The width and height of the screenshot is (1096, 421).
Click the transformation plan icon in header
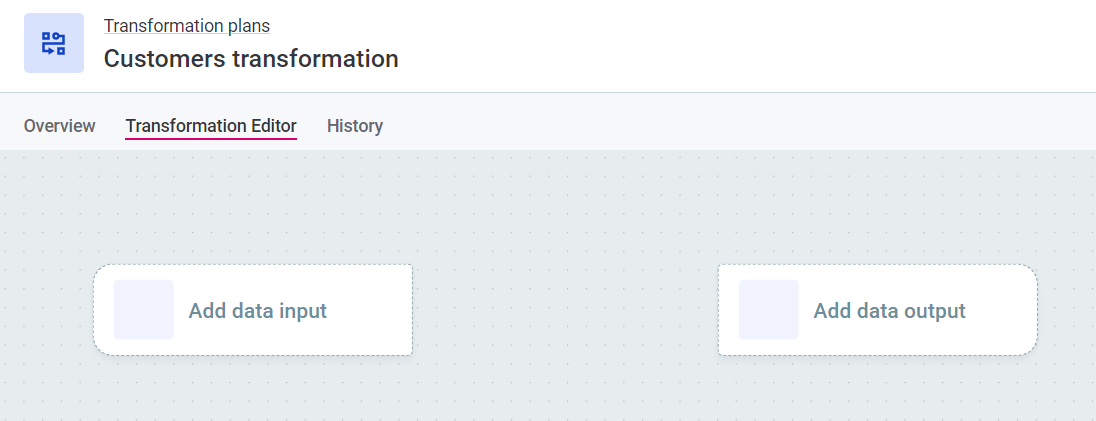(54, 43)
